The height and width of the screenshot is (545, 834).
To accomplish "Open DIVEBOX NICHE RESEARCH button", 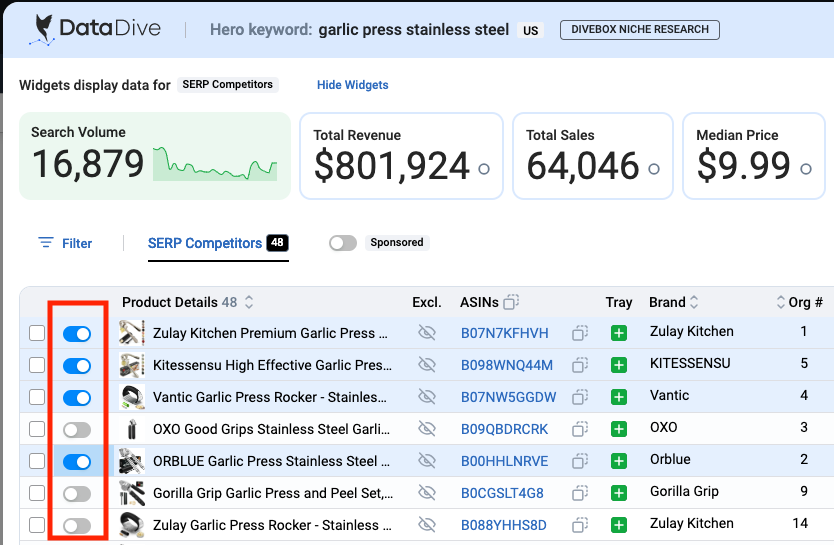I will click(640, 30).
